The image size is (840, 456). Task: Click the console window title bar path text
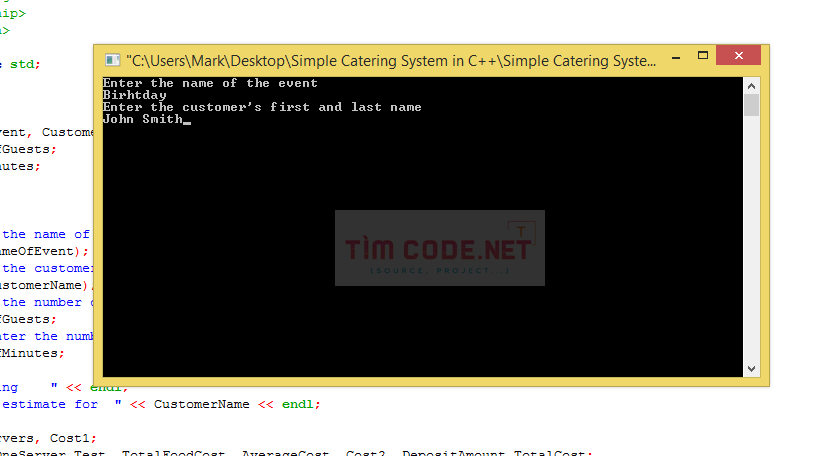pos(391,61)
